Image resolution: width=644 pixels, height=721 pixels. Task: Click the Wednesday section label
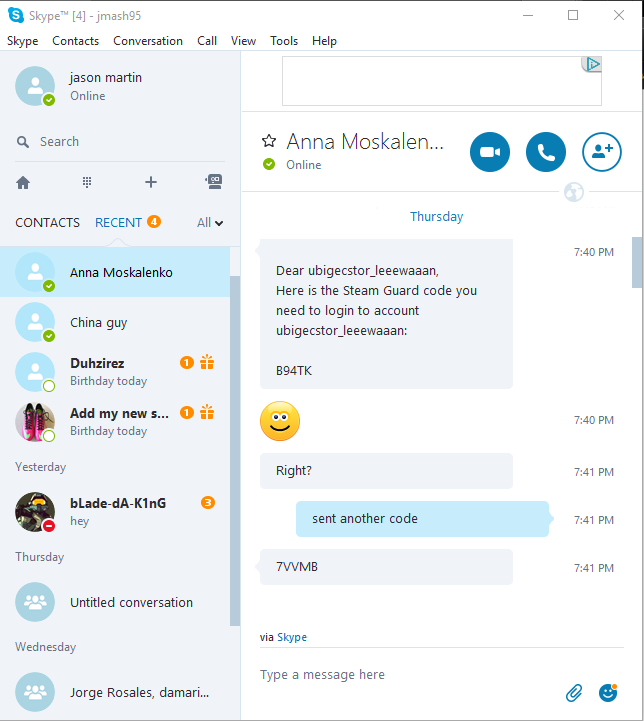coord(46,647)
